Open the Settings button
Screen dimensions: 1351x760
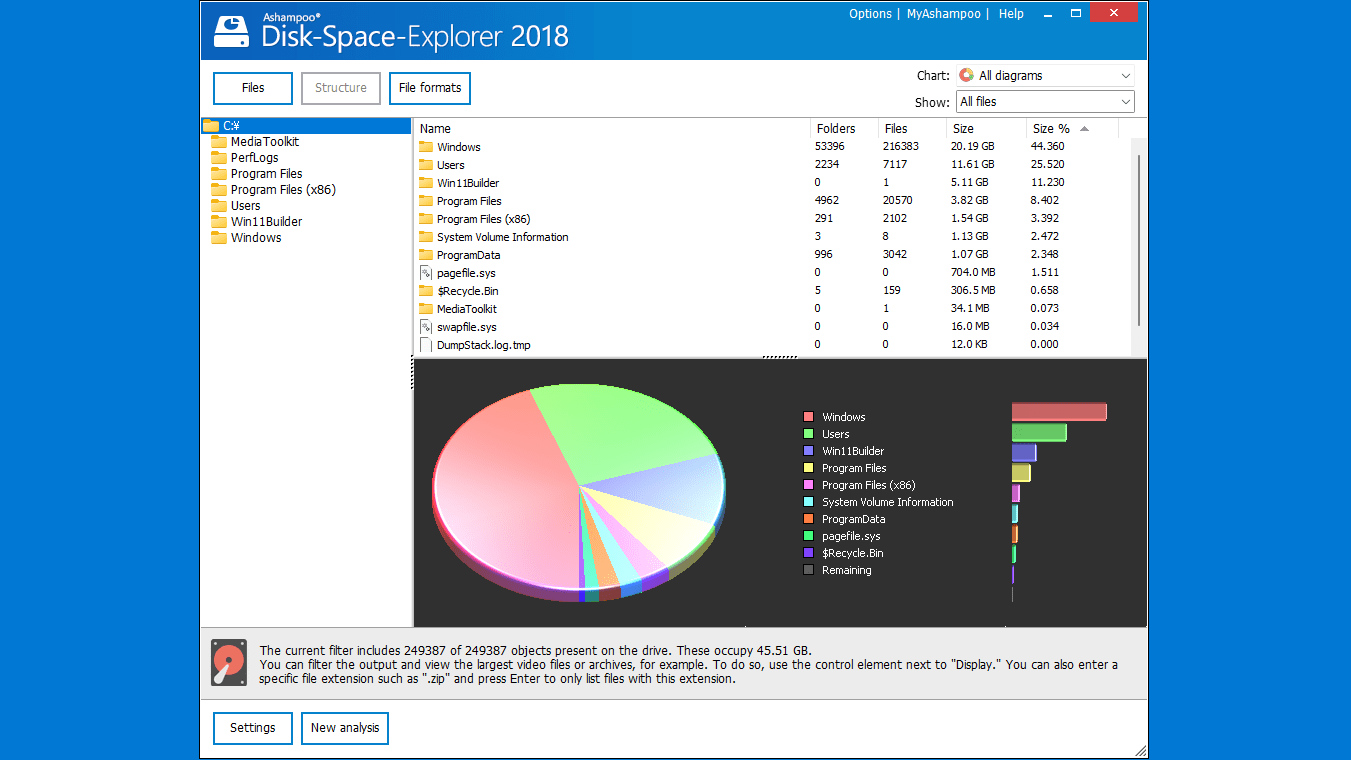click(253, 728)
